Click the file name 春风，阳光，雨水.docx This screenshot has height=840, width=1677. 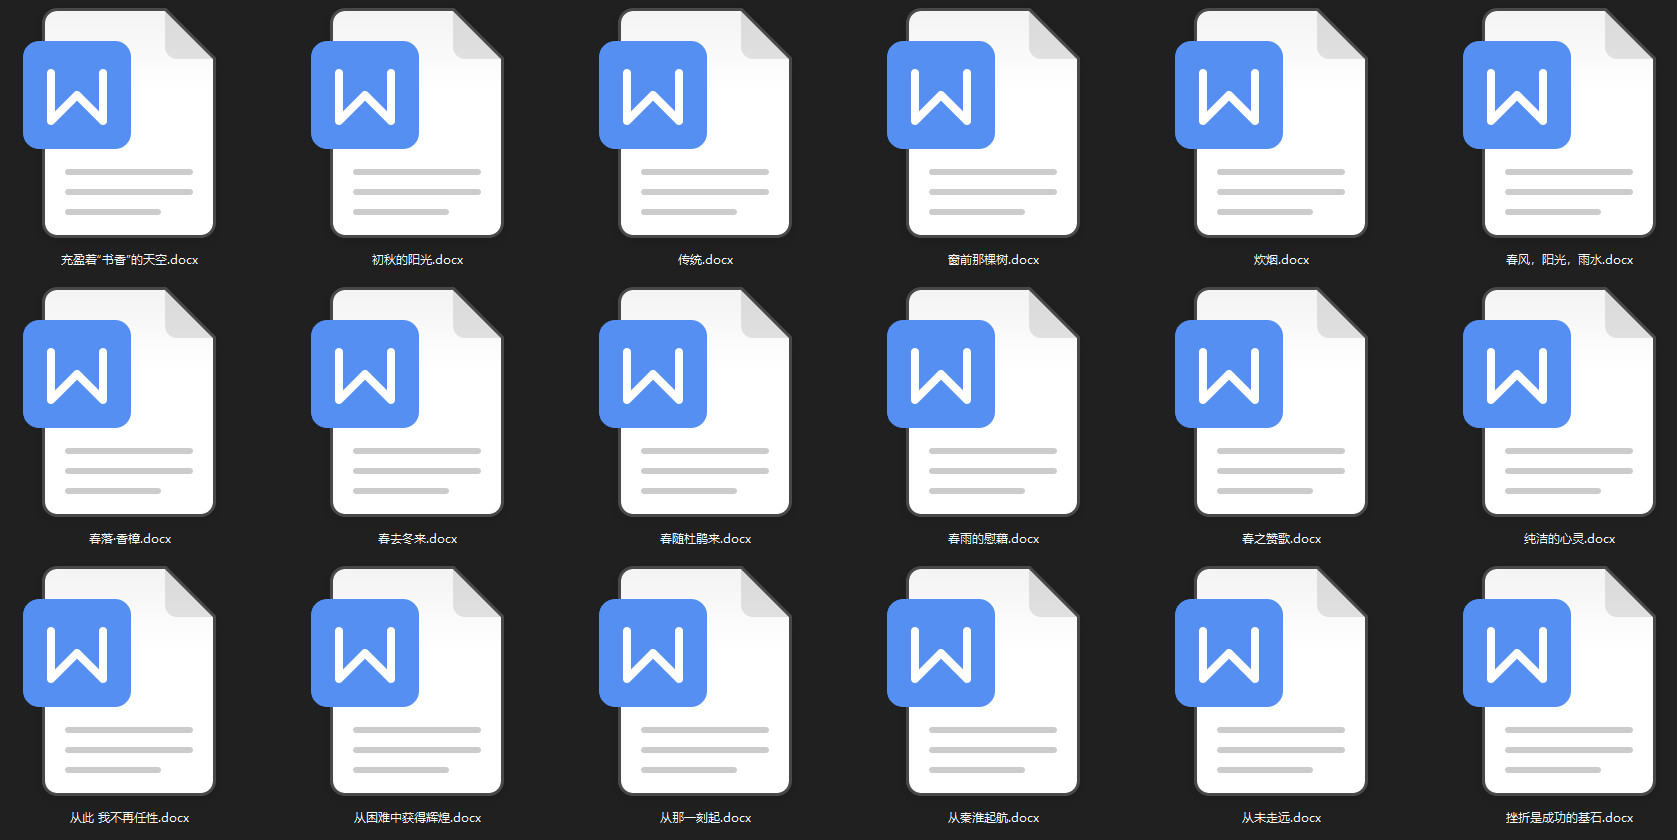pyautogui.click(x=1570, y=260)
